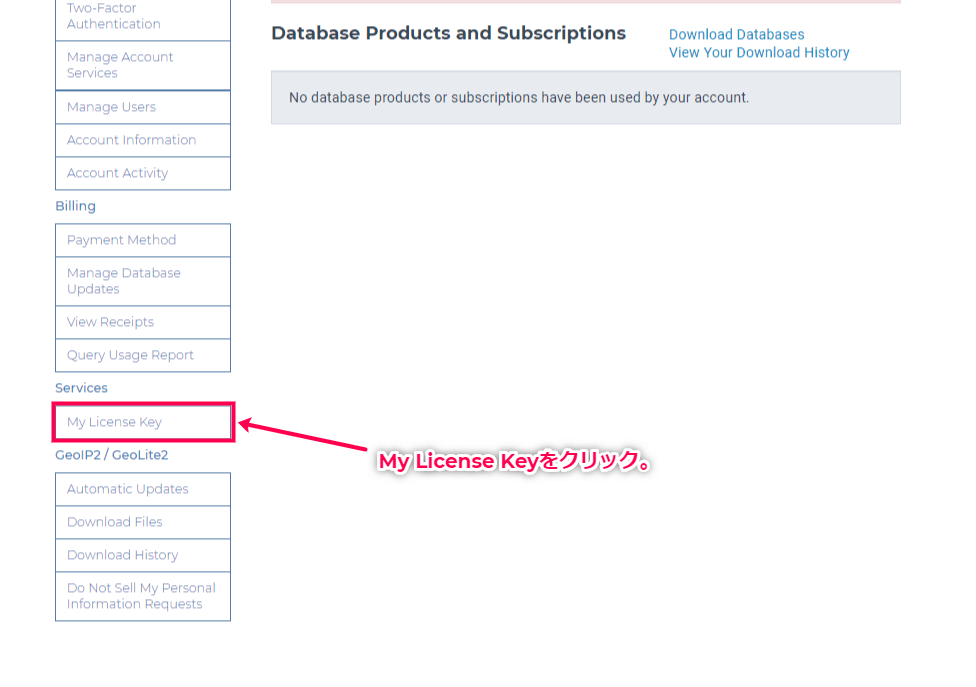Image resolution: width=976 pixels, height=687 pixels.
Task: Open Payment Method page
Action: (143, 240)
